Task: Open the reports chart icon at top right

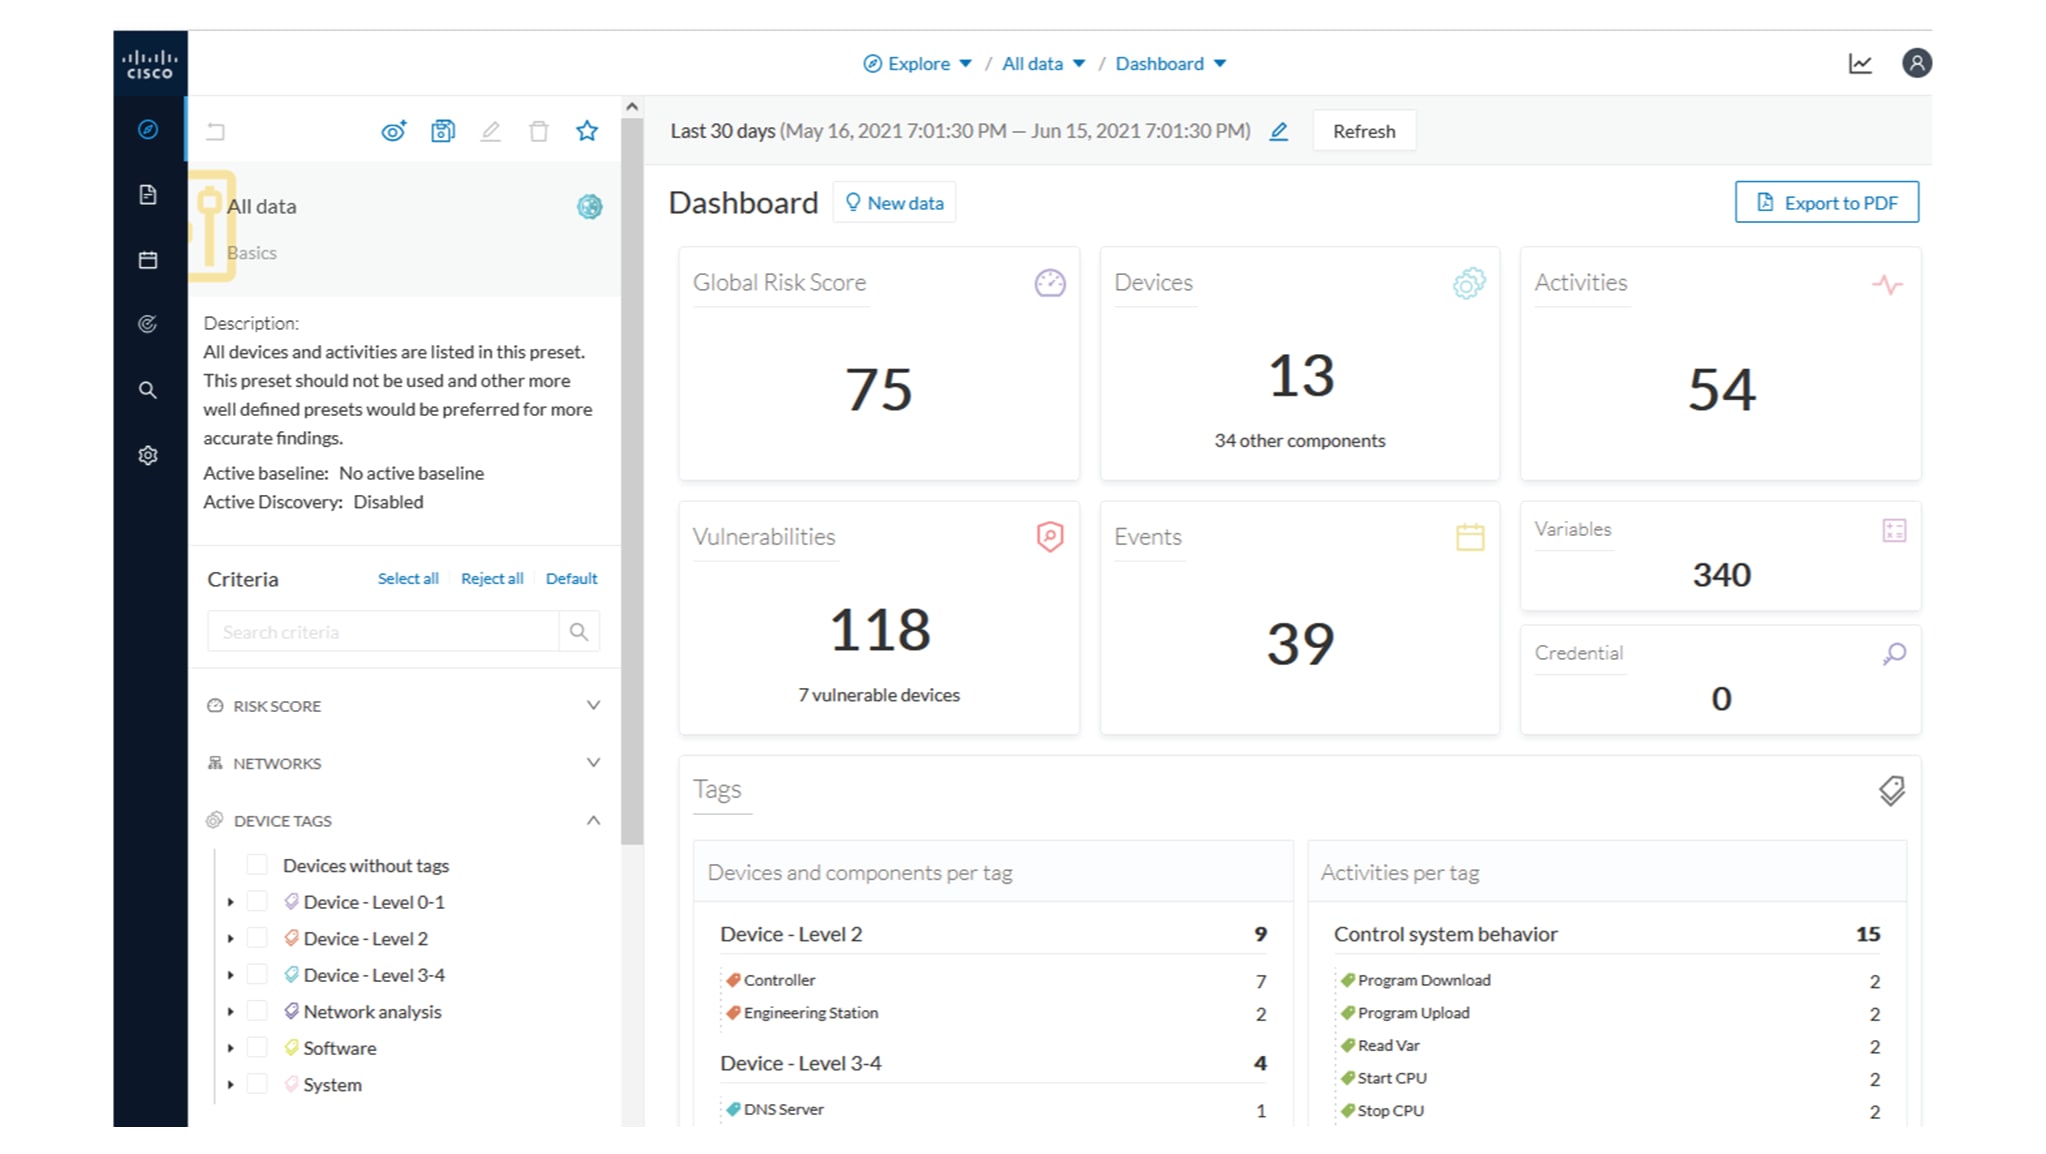Action: pos(1860,63)
